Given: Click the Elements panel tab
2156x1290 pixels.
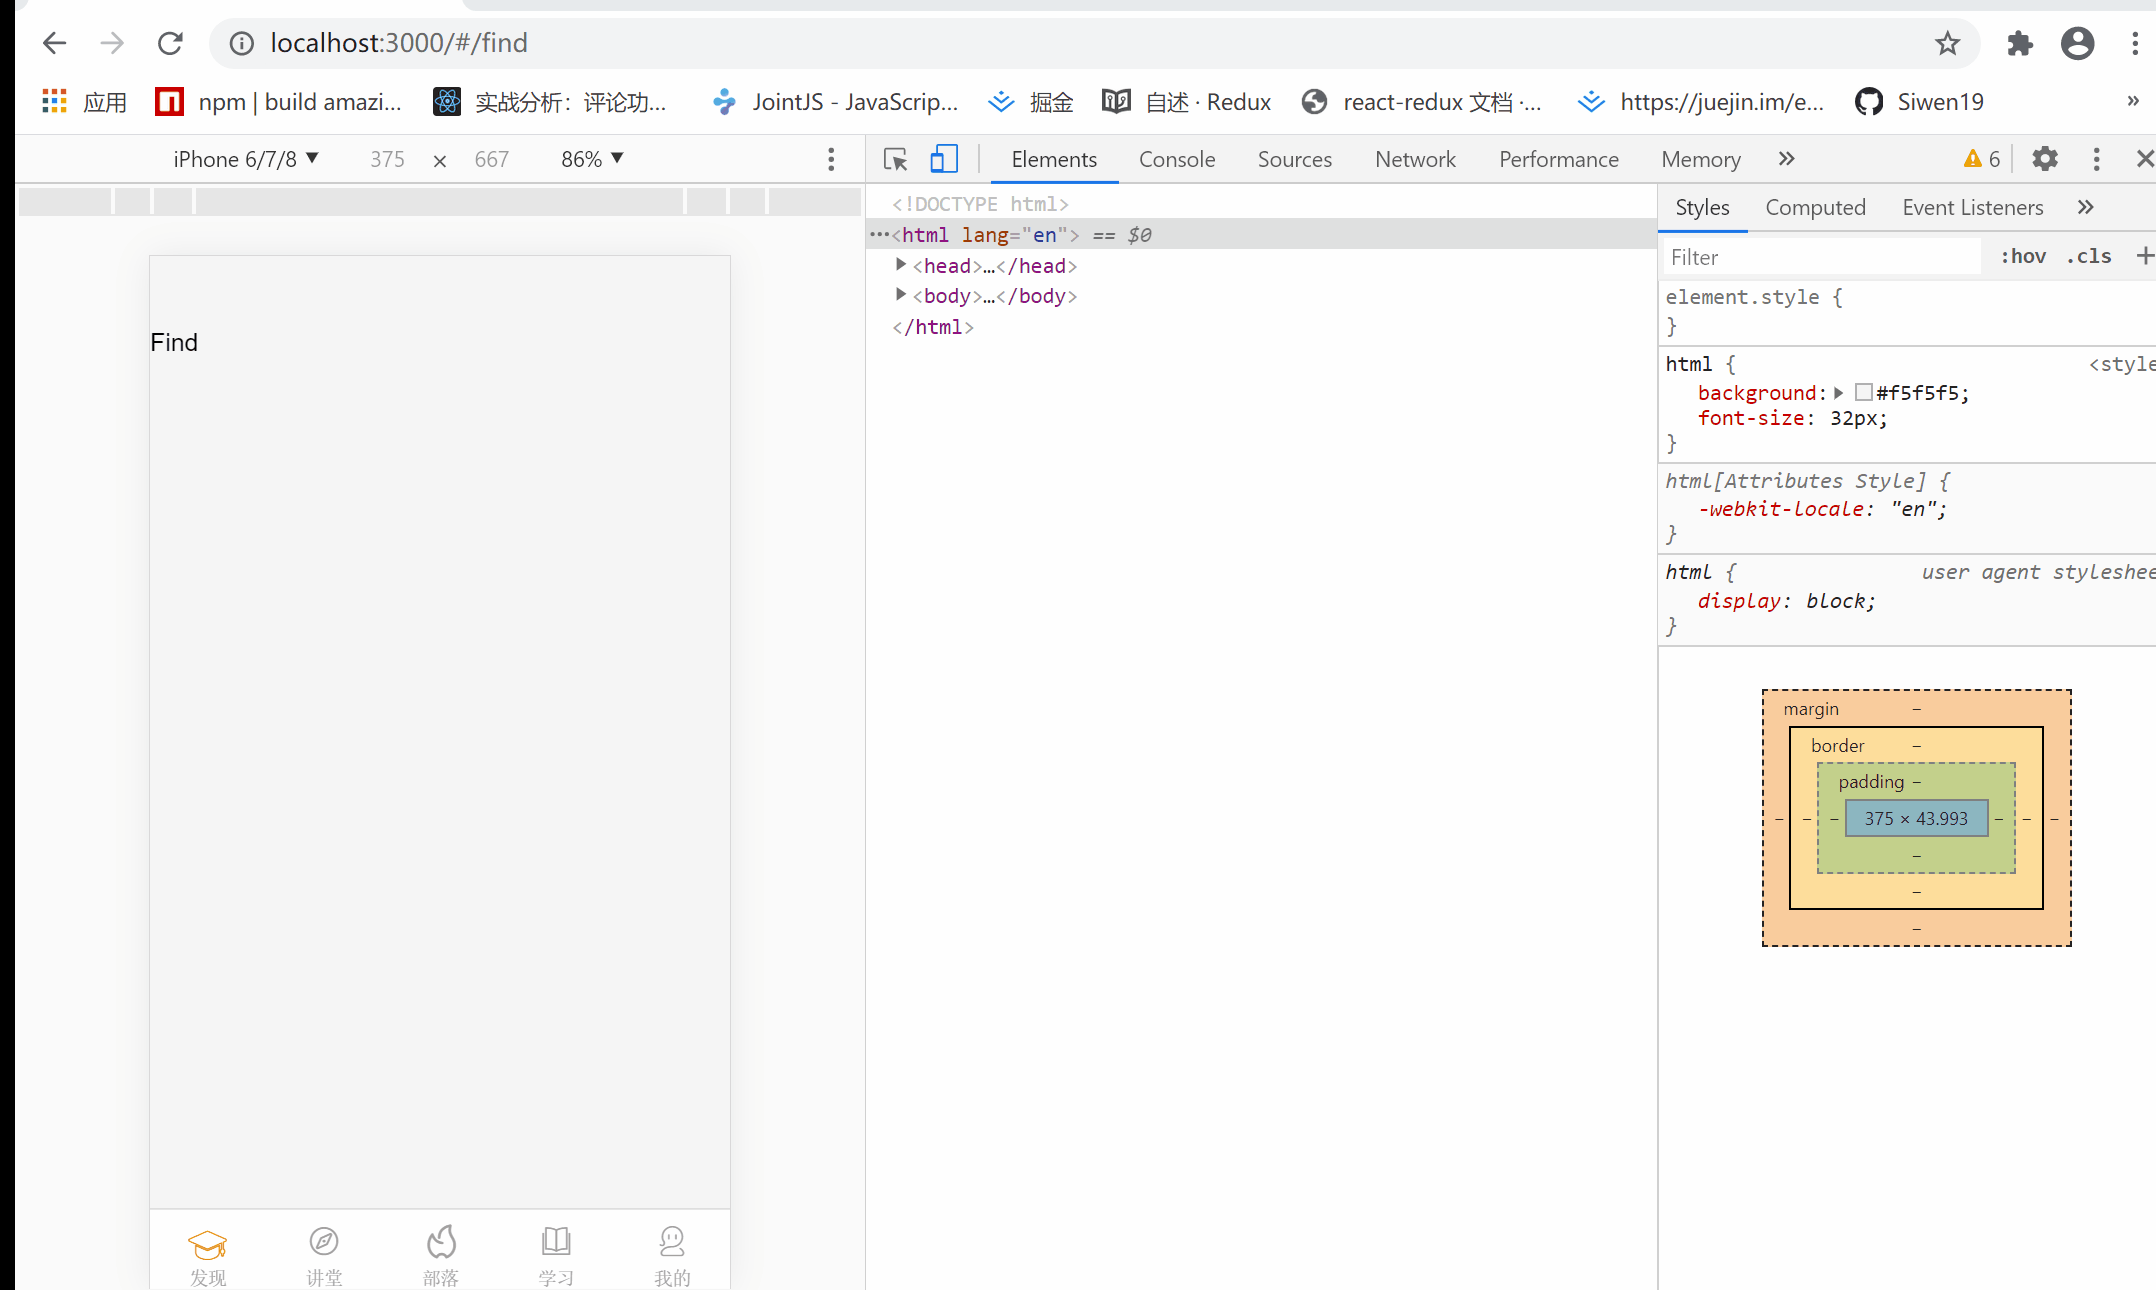Looking at the screenshot, I should click(x=1053, y=160).
